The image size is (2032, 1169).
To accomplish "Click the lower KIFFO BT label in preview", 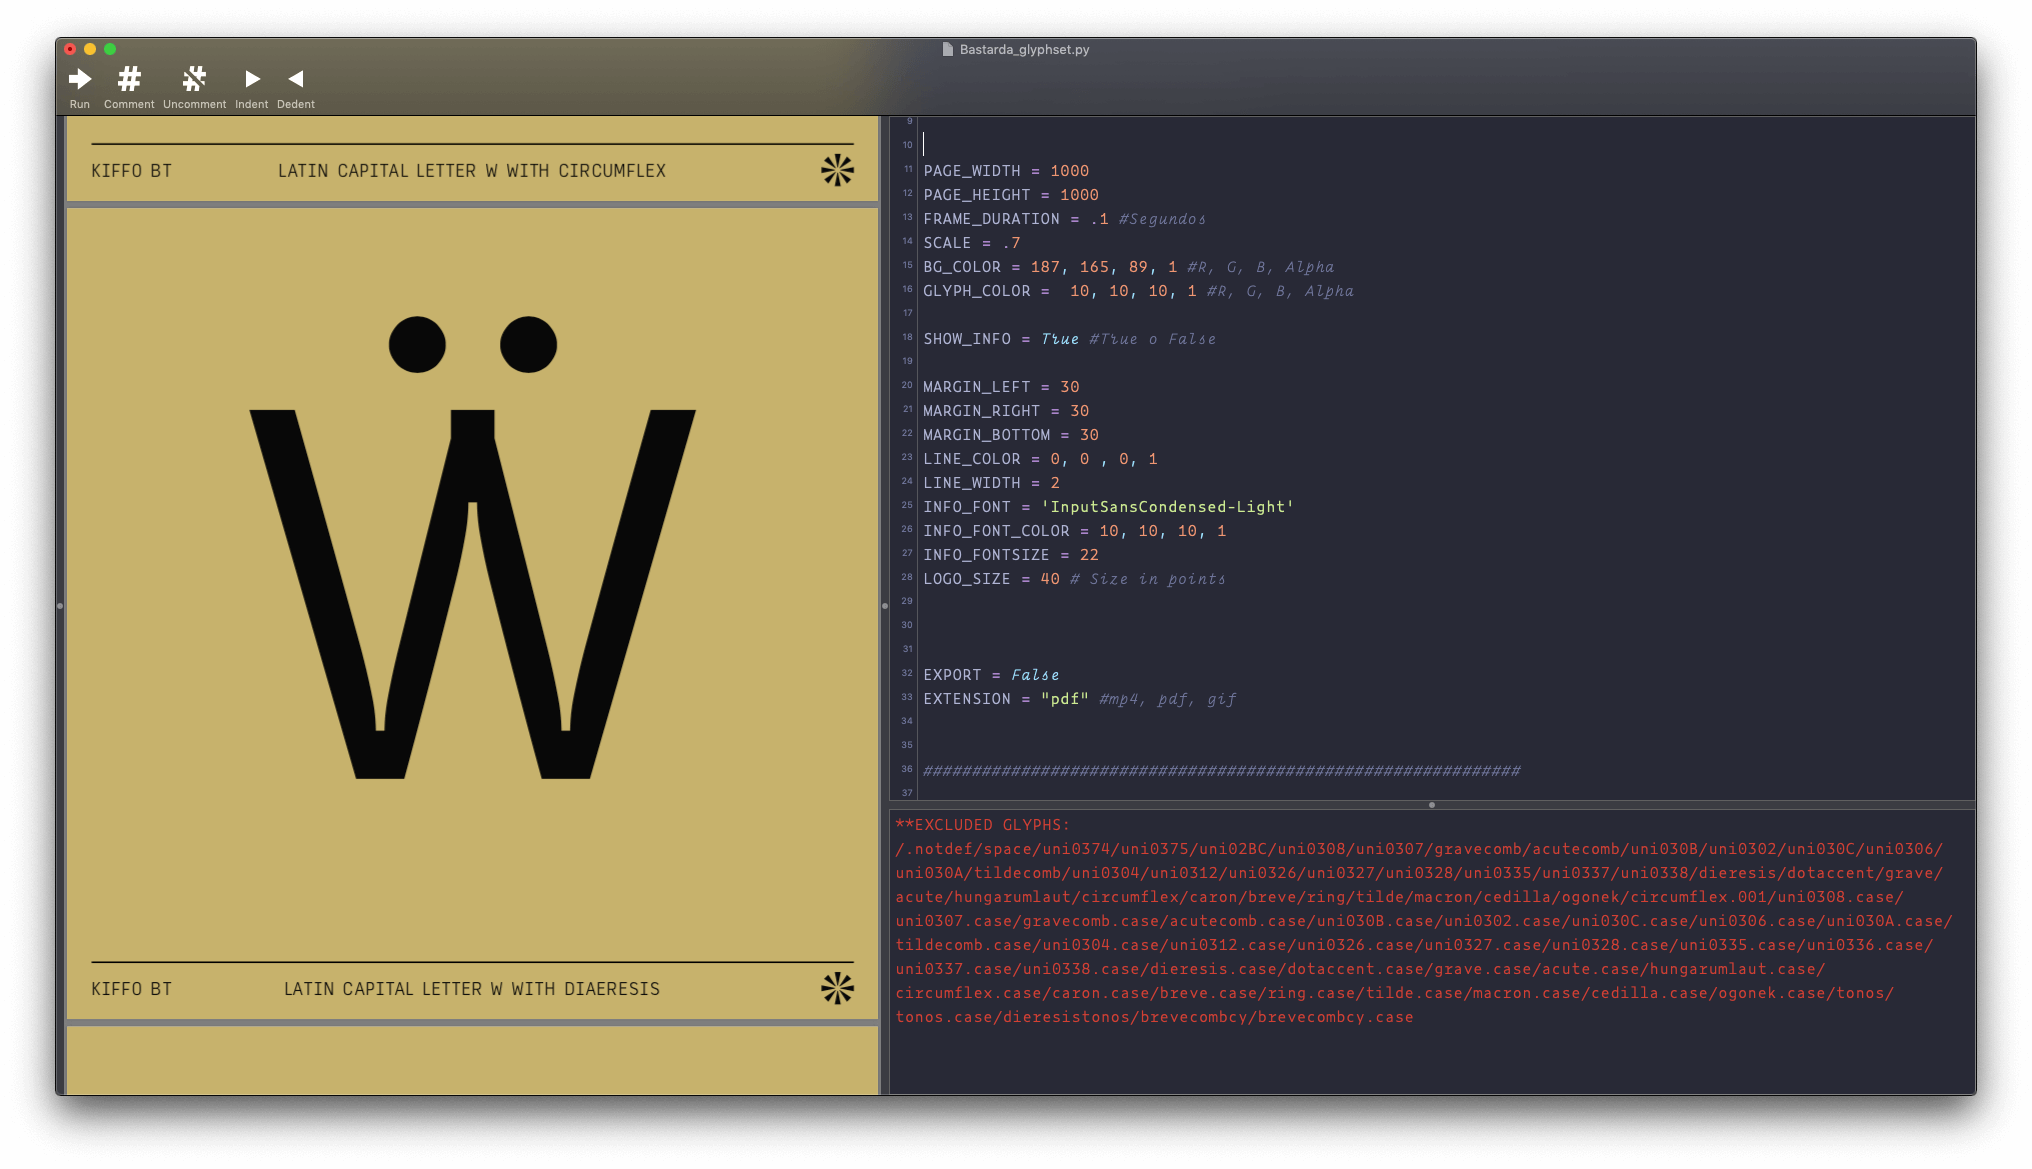I will [x=131, y=989].
